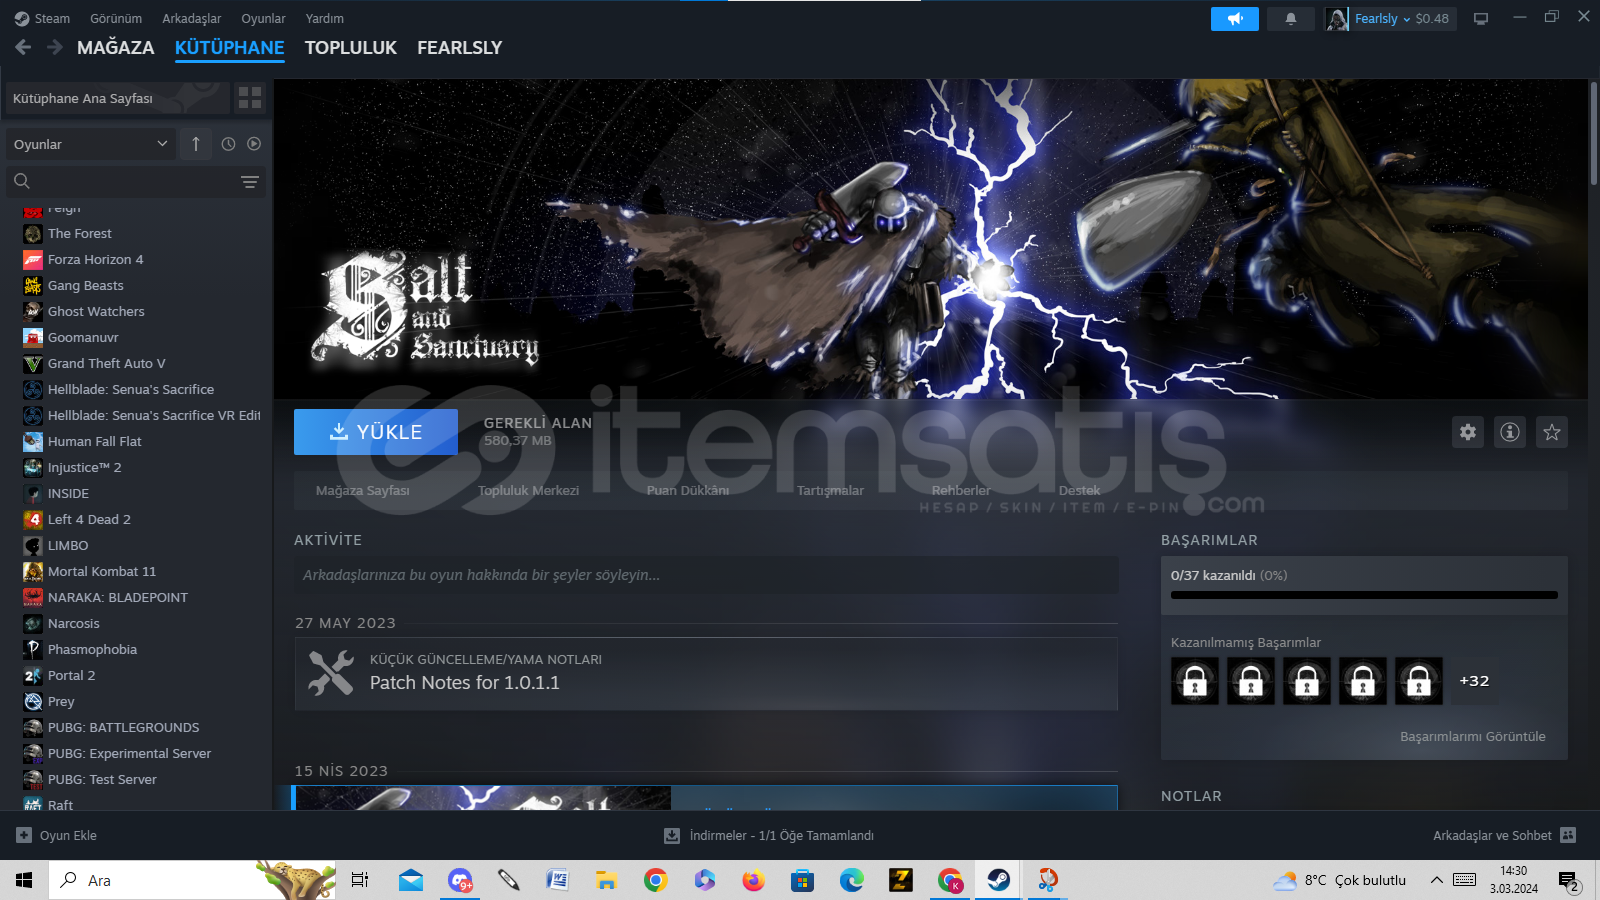This screenshot has height=900, width=1600.
Task: Open Destek link
Action: click(1079, 490)
